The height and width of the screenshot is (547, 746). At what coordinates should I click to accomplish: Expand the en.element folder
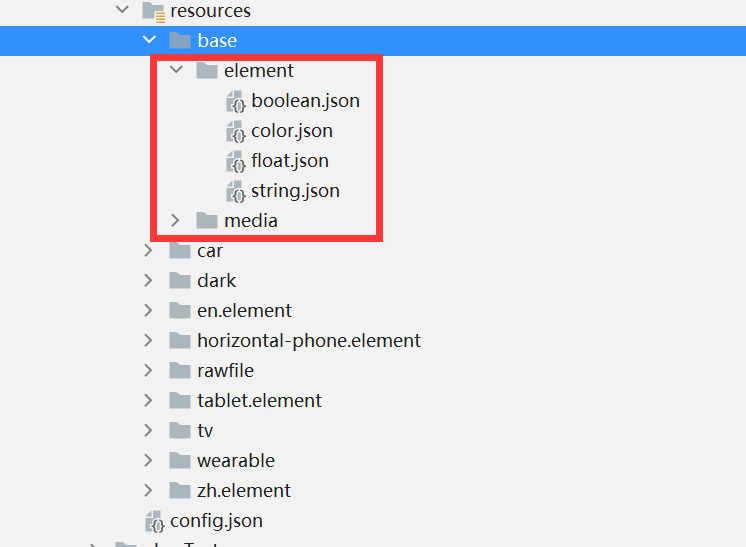click(x=148, y=310)
